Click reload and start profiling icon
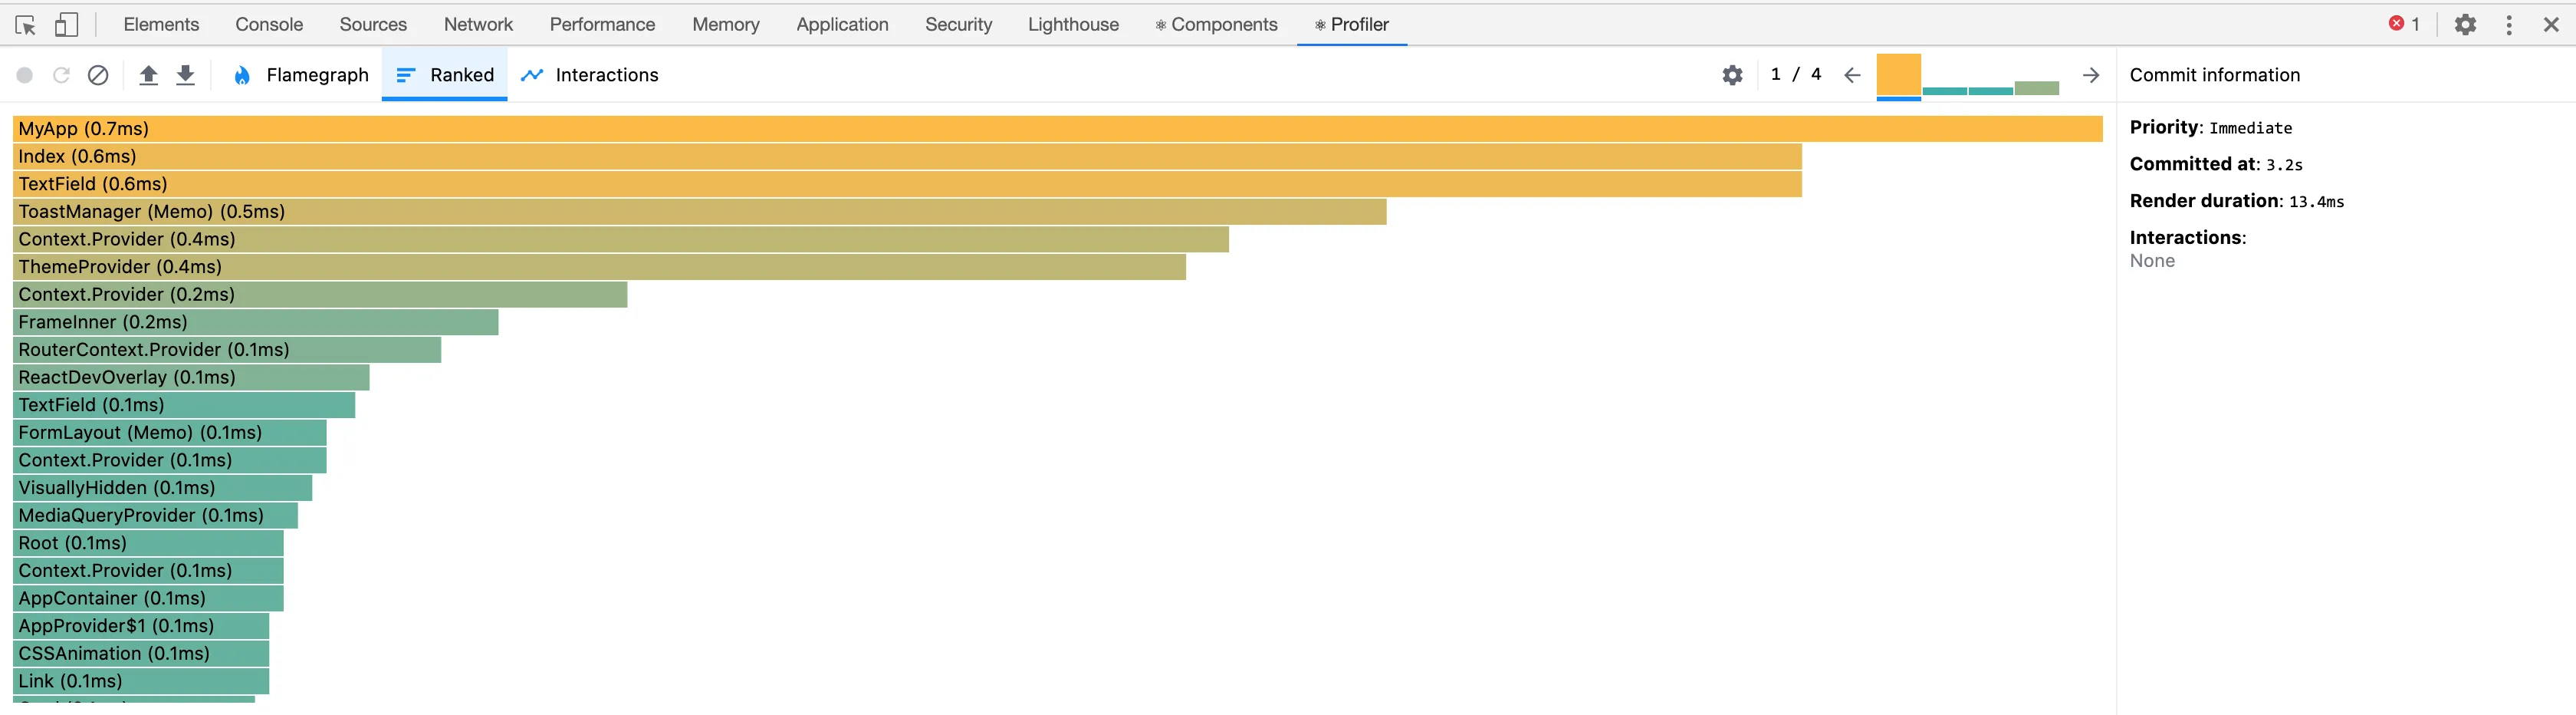This screenshot has width=2576, height=715. [x=61, y=75]
